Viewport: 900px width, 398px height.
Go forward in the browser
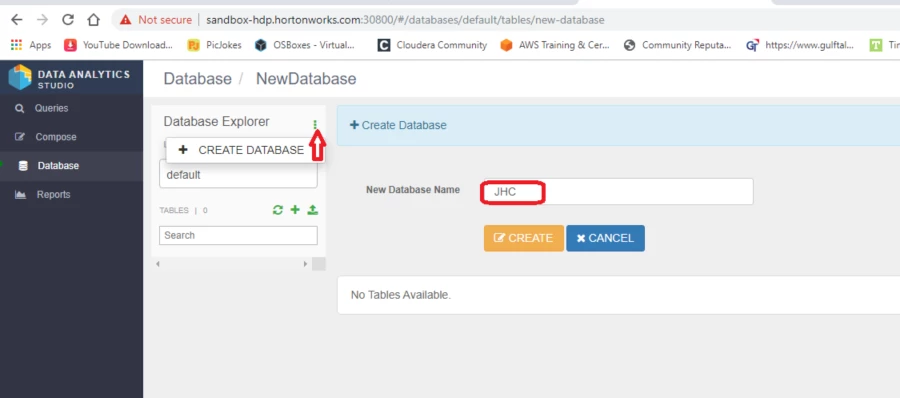click(42, 20)
